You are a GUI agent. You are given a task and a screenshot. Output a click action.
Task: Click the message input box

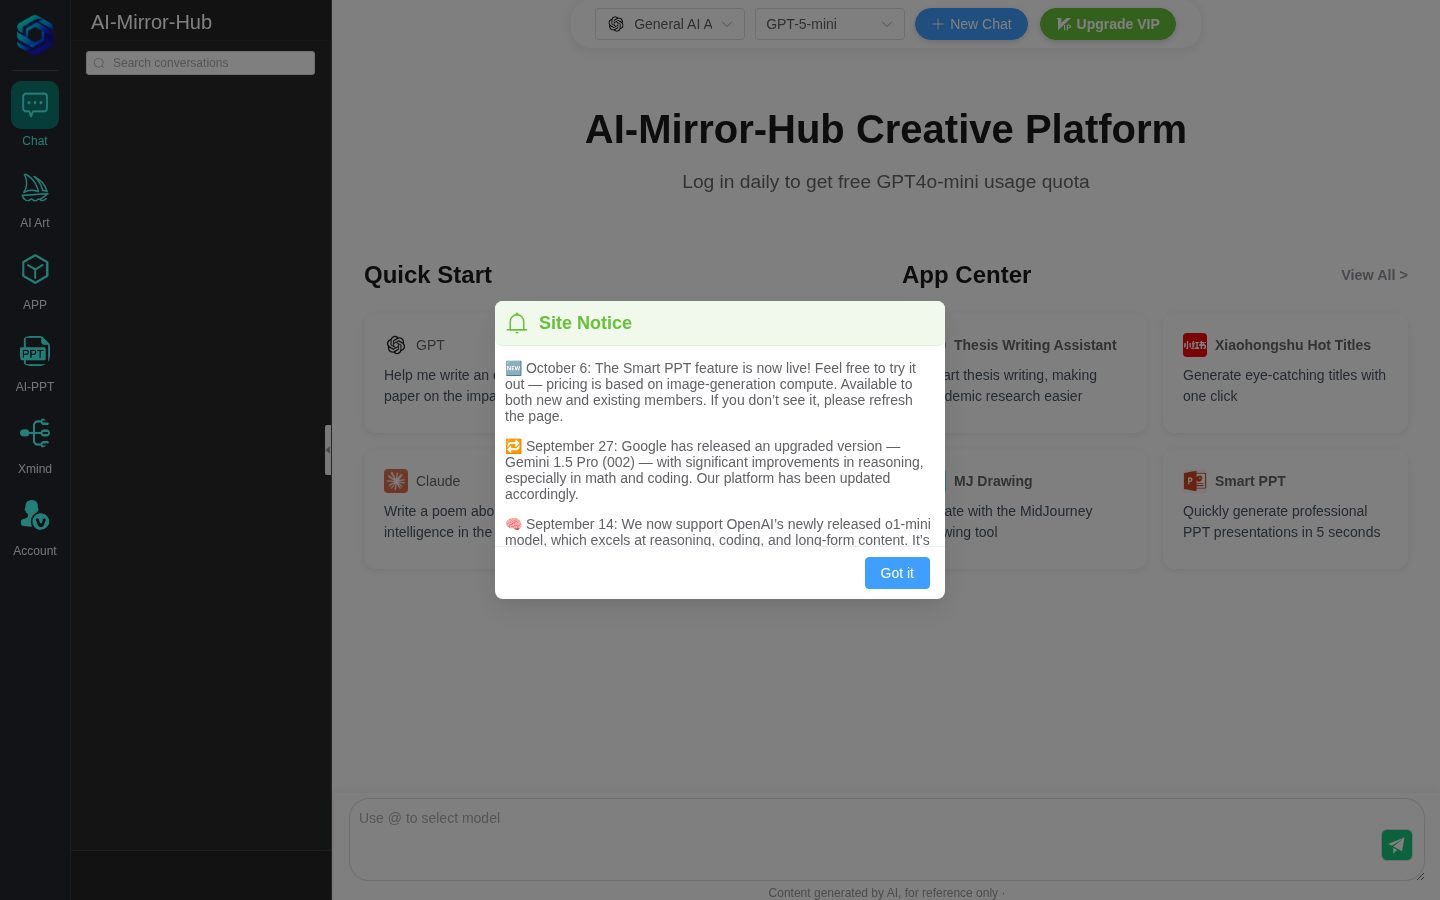tap(886, 840)
